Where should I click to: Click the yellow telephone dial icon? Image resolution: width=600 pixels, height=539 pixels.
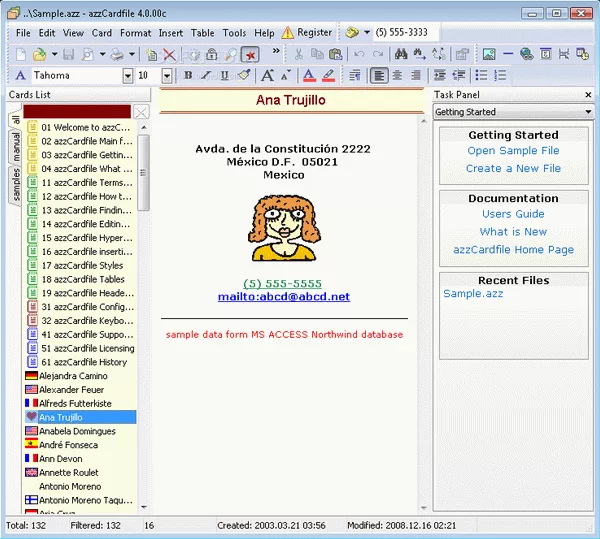[352, 33]
